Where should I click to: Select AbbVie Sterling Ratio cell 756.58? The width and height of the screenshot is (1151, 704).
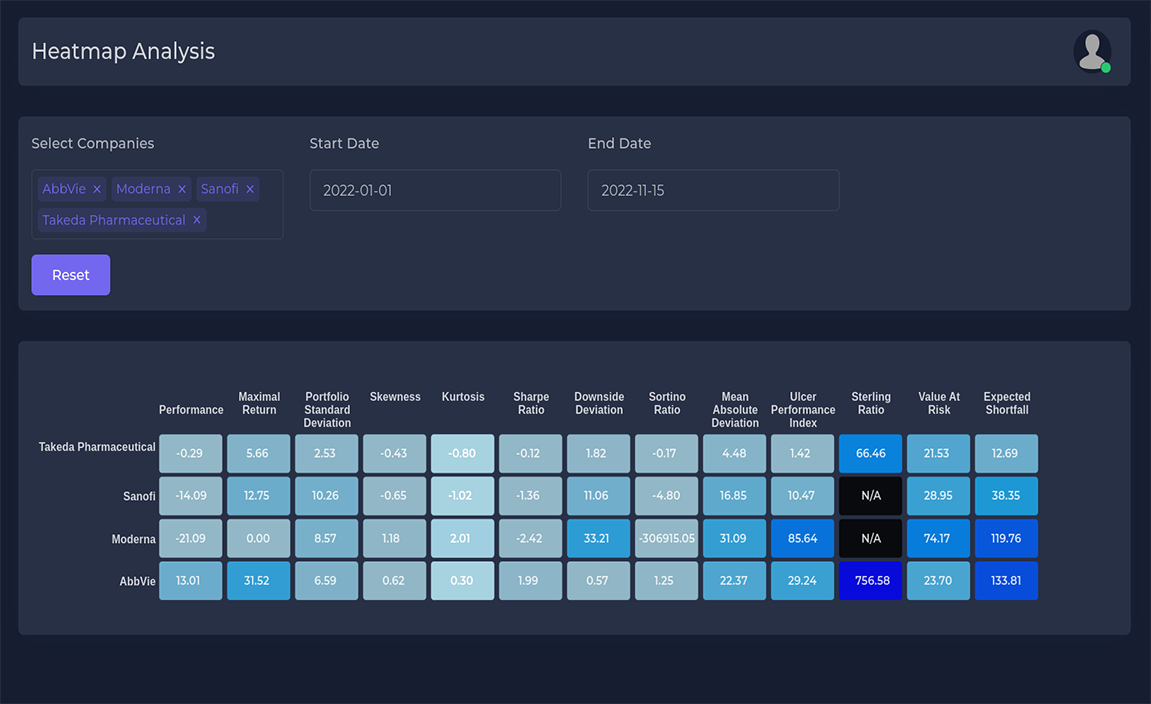870,581
